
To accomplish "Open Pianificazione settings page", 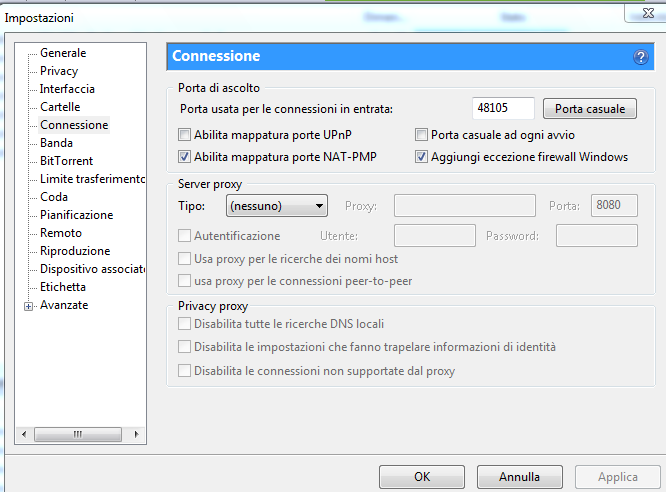I will click(x=76, y=215).
